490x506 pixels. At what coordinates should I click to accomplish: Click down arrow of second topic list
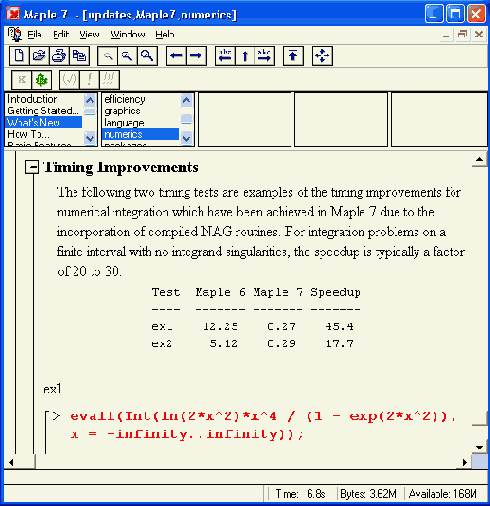[x=187, y=138]
